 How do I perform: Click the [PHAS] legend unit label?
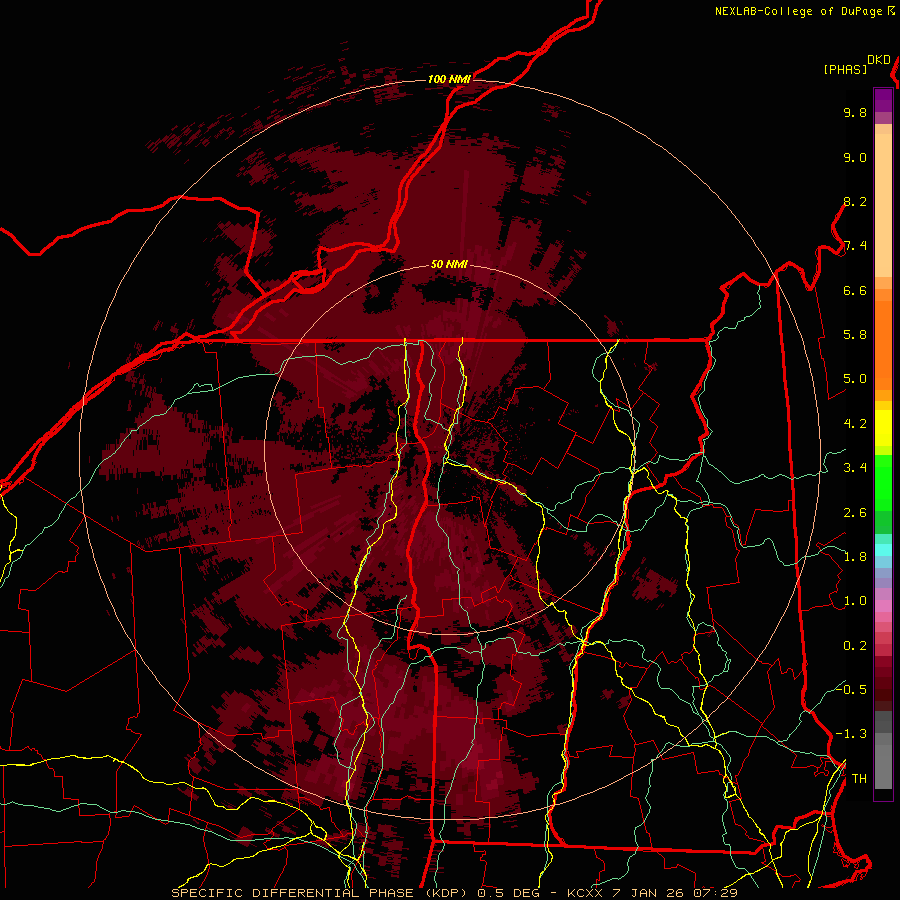845,70
